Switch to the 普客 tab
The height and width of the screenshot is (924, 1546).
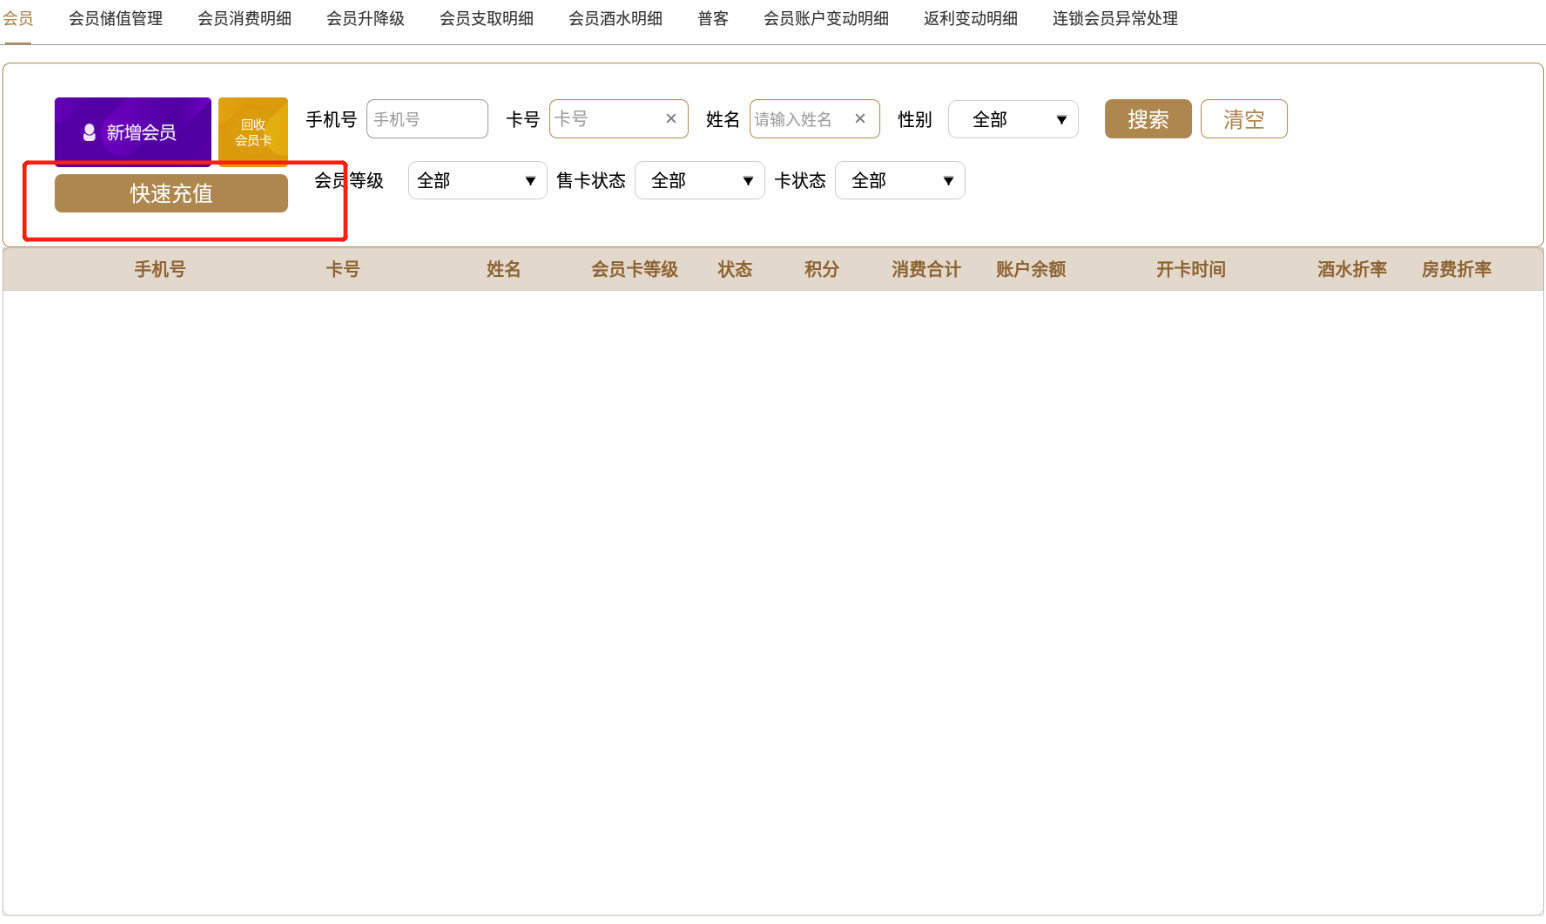[713, 18]
